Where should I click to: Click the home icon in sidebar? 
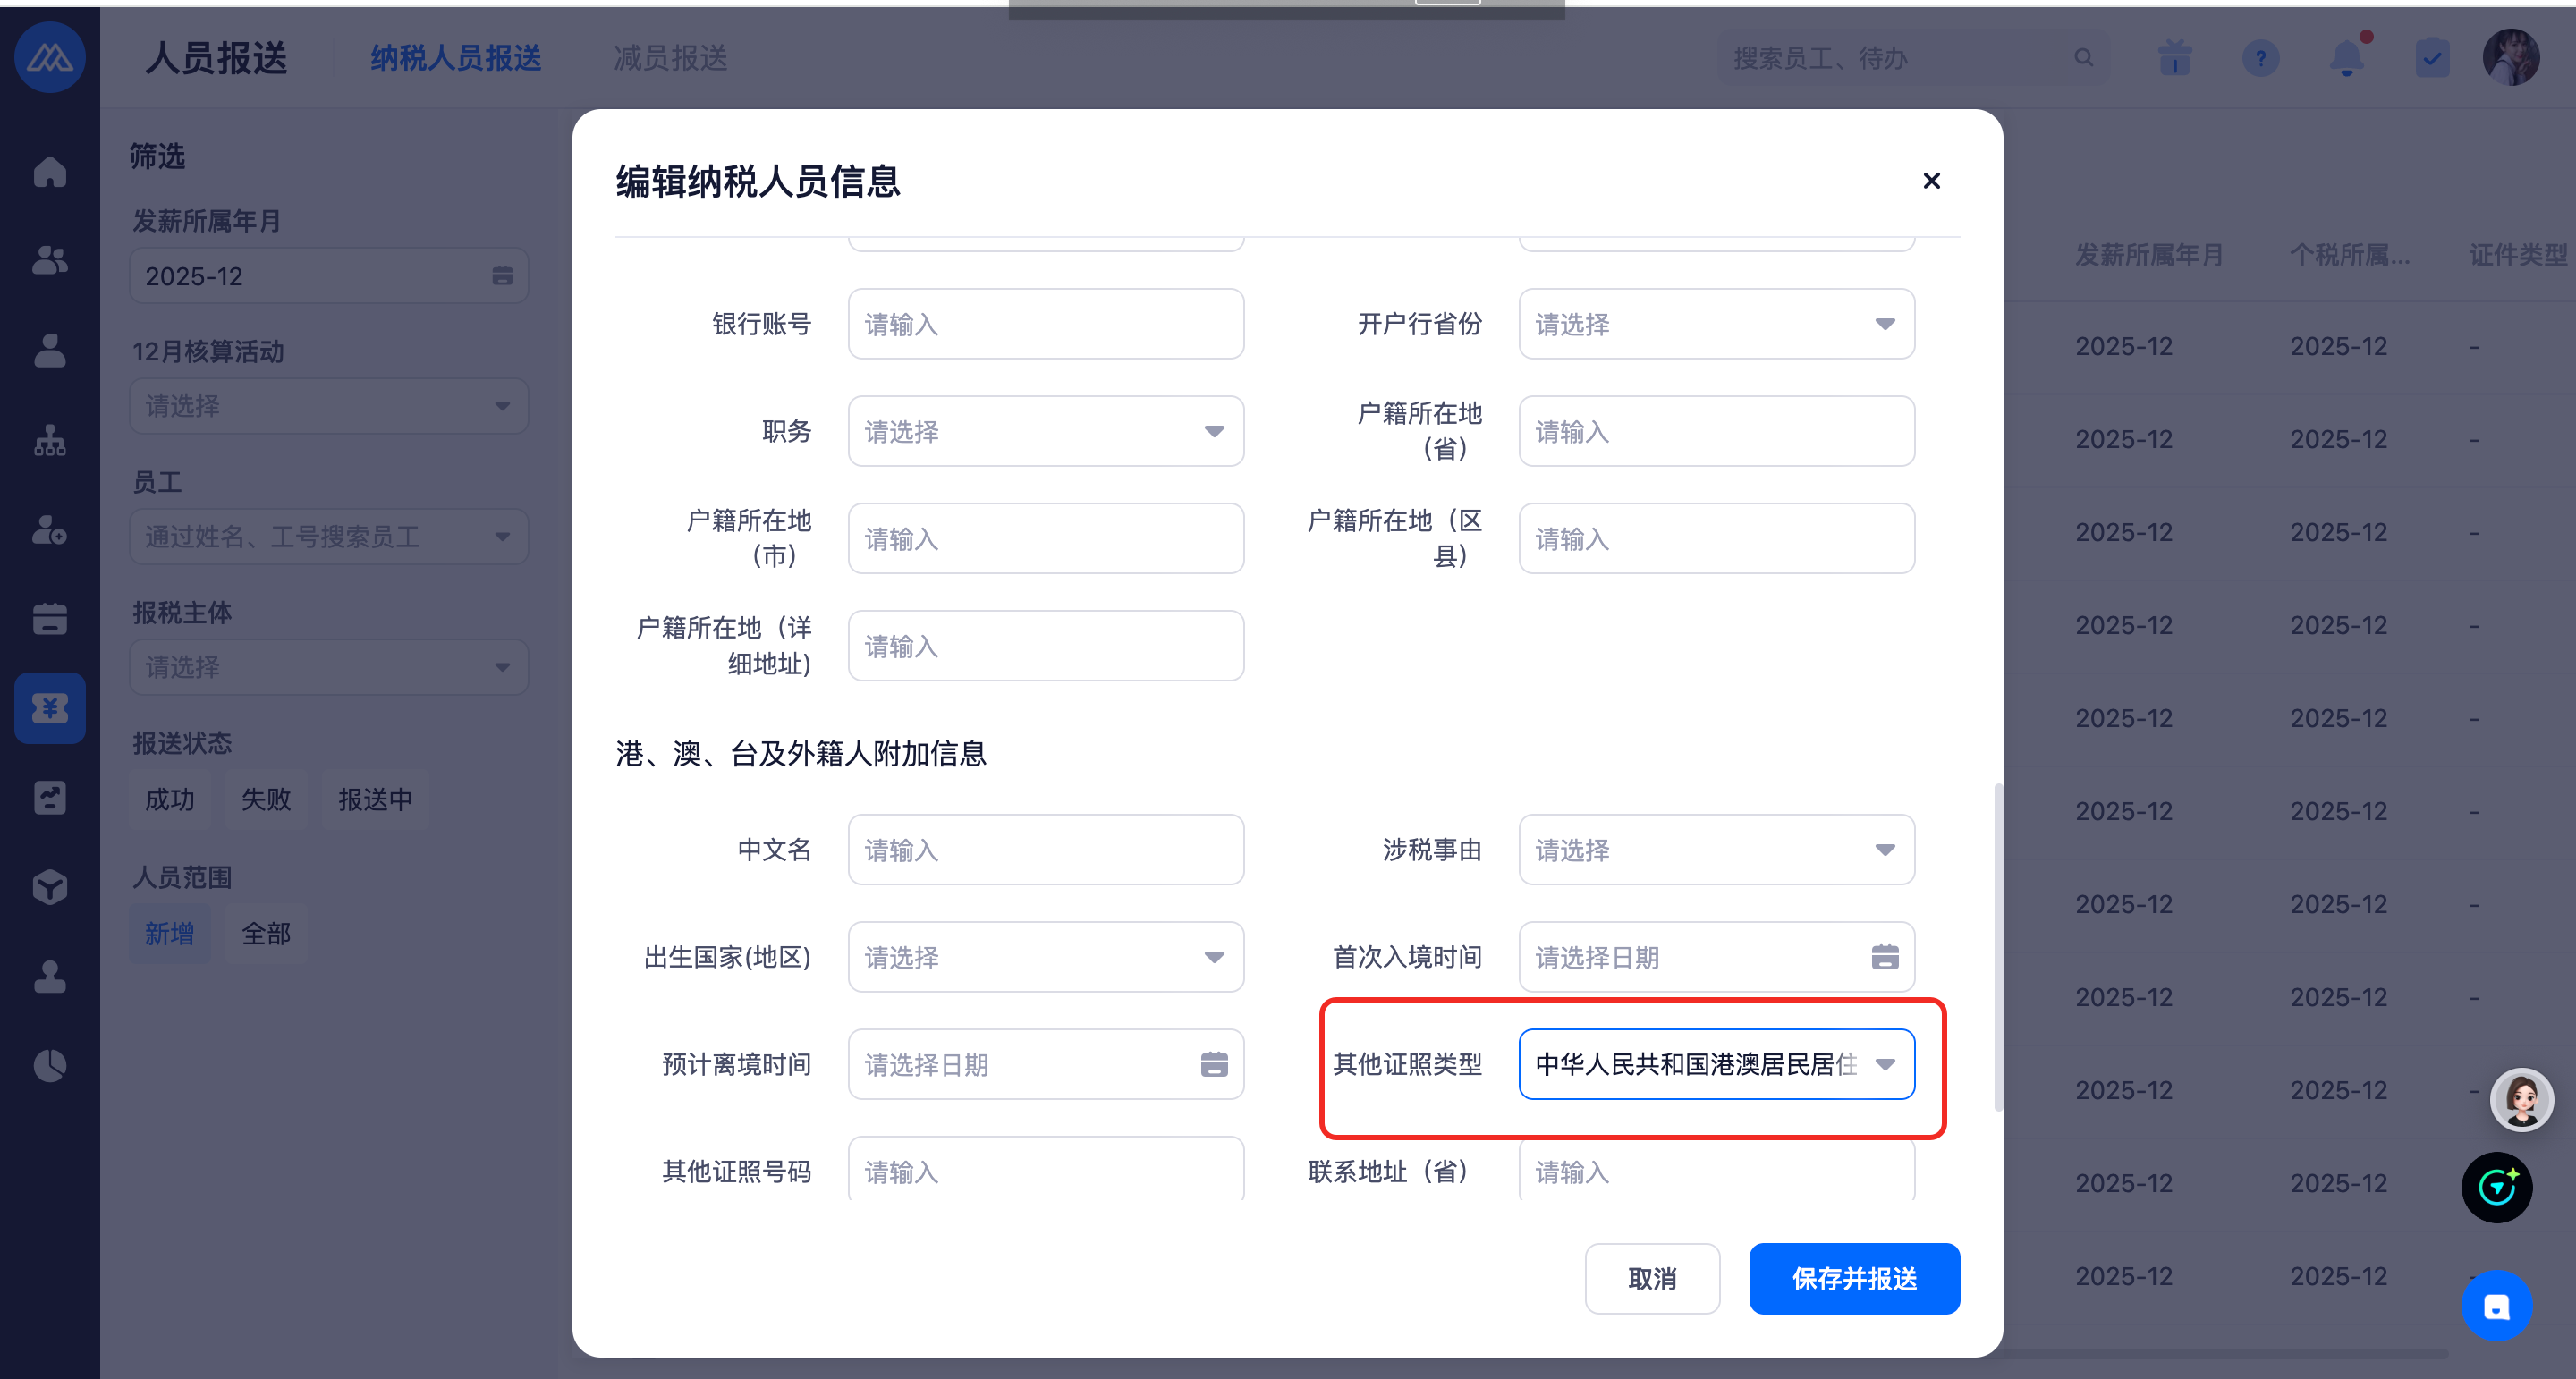point(49,172)
